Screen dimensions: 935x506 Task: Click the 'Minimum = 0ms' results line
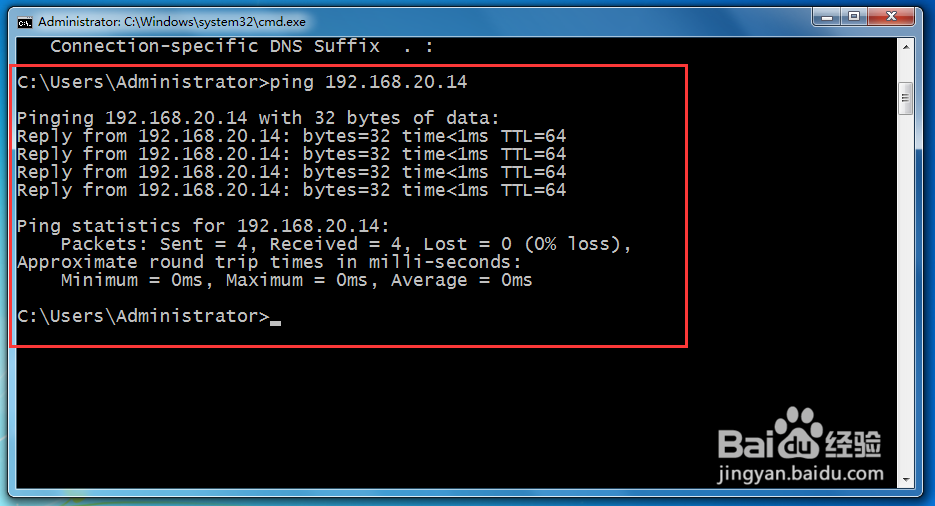(296, 280)
